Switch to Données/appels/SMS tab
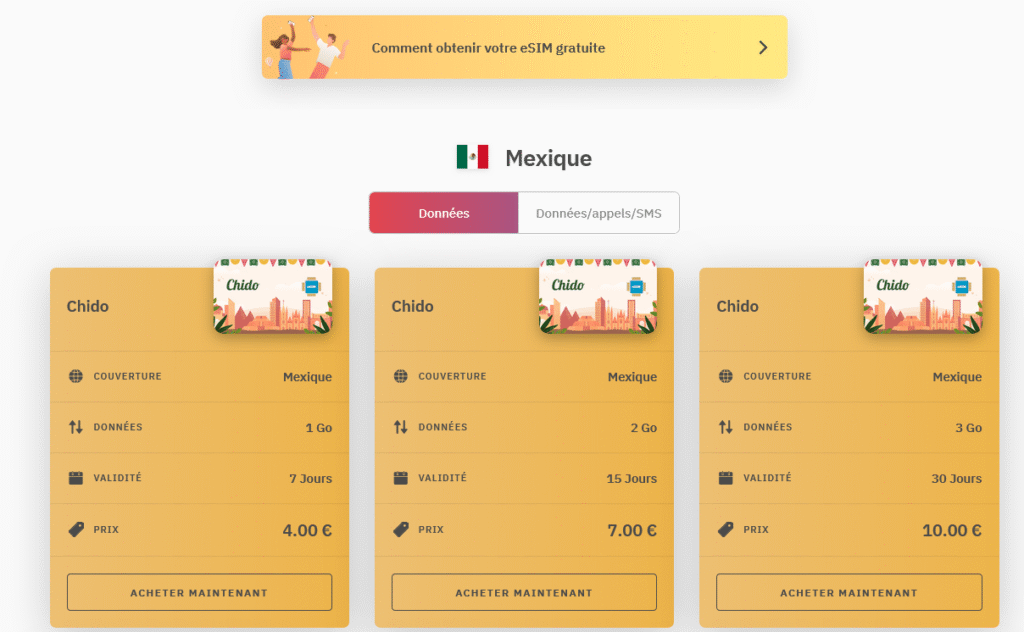This screenshot has height=632, width=1024. point(598,213)
